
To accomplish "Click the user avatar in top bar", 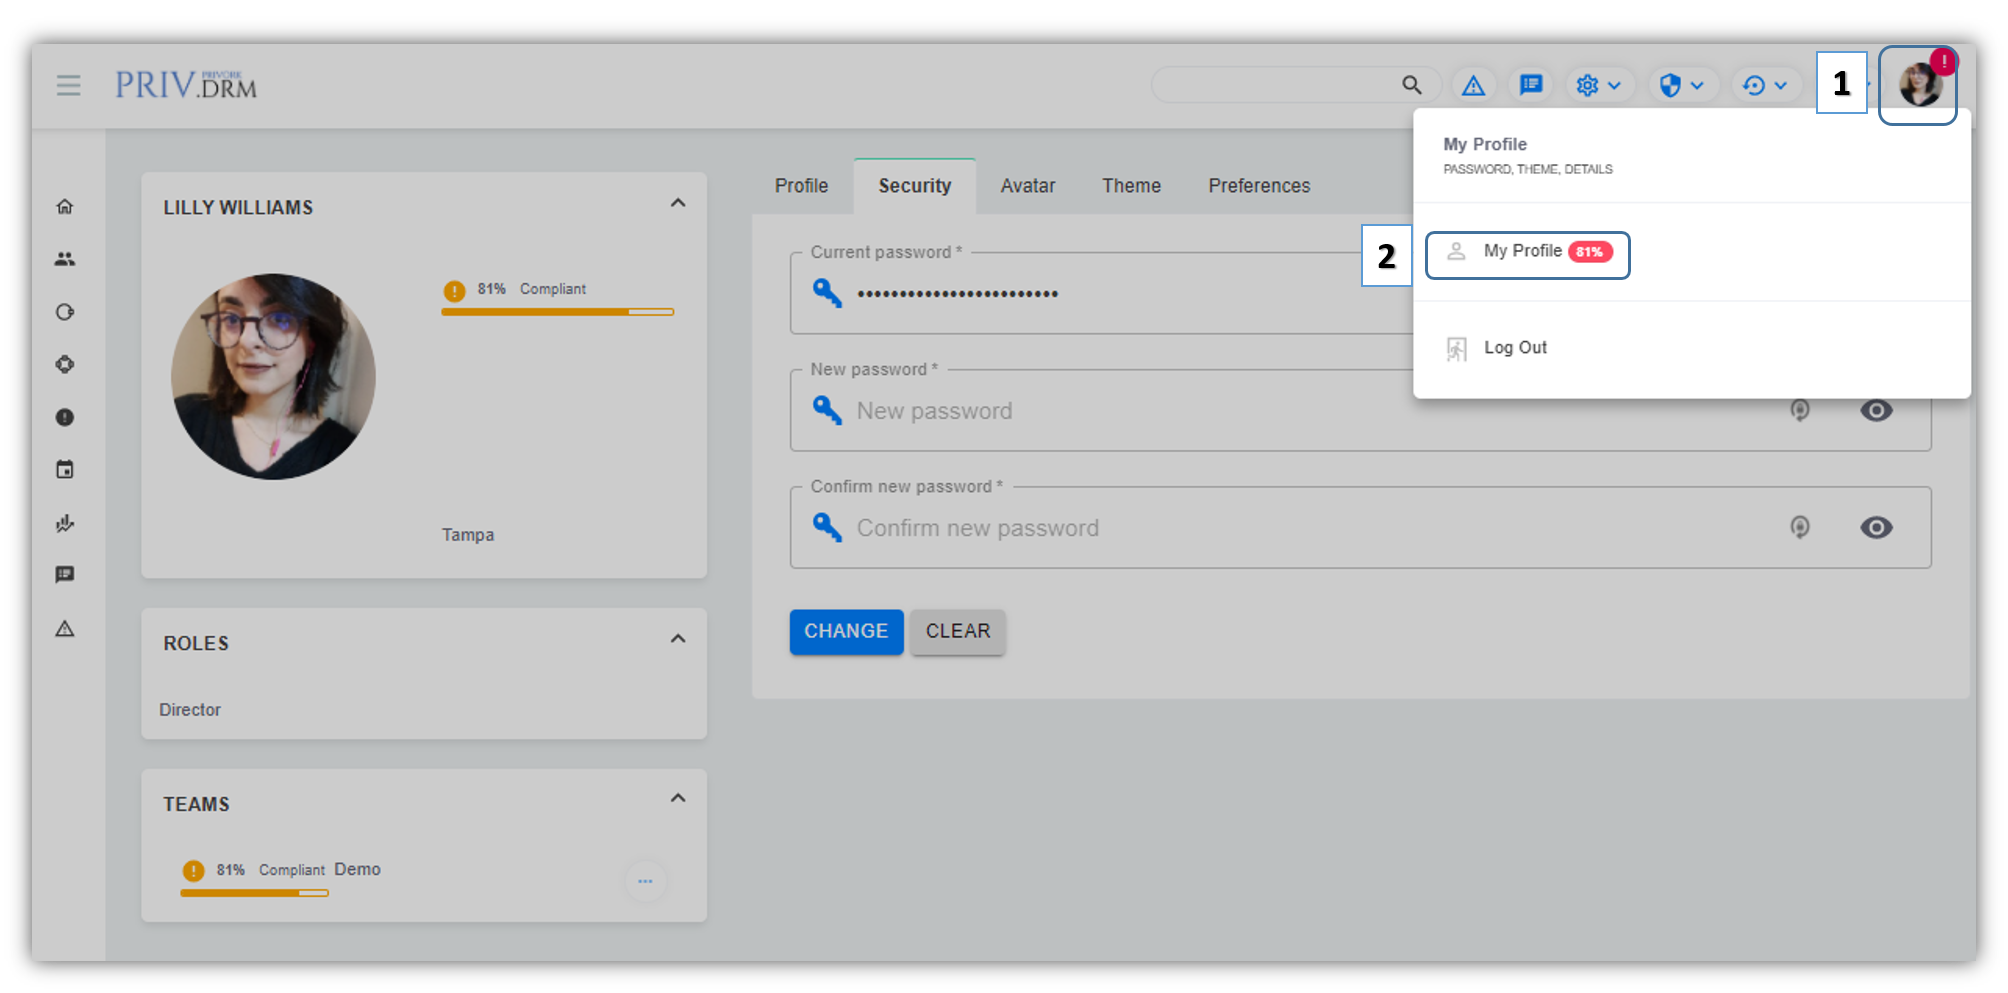I will pos(1918,86).
